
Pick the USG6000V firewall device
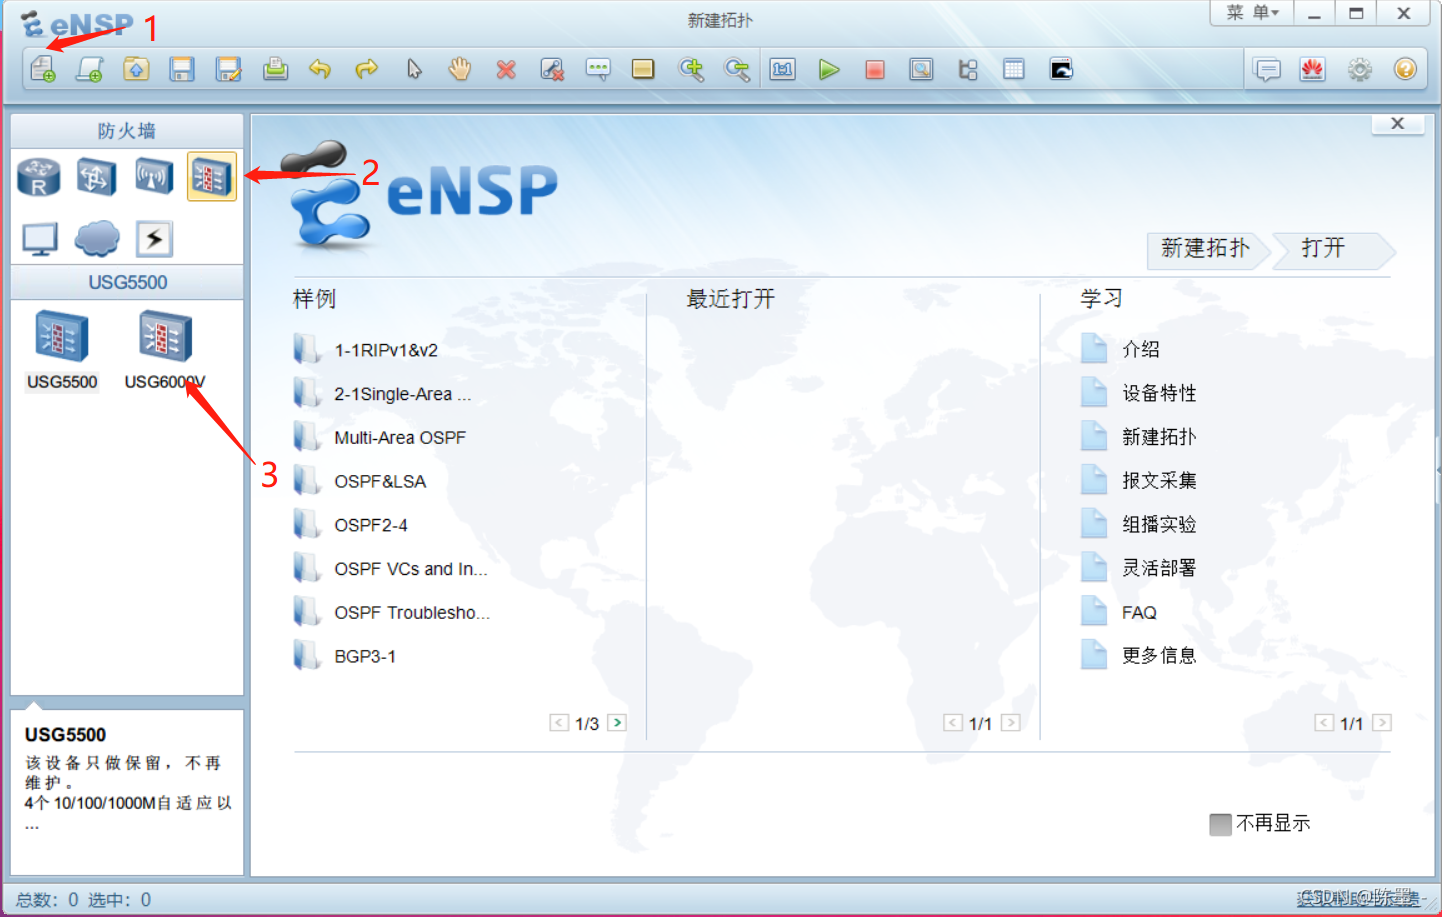pyautogui.click(x=165, y=350)
